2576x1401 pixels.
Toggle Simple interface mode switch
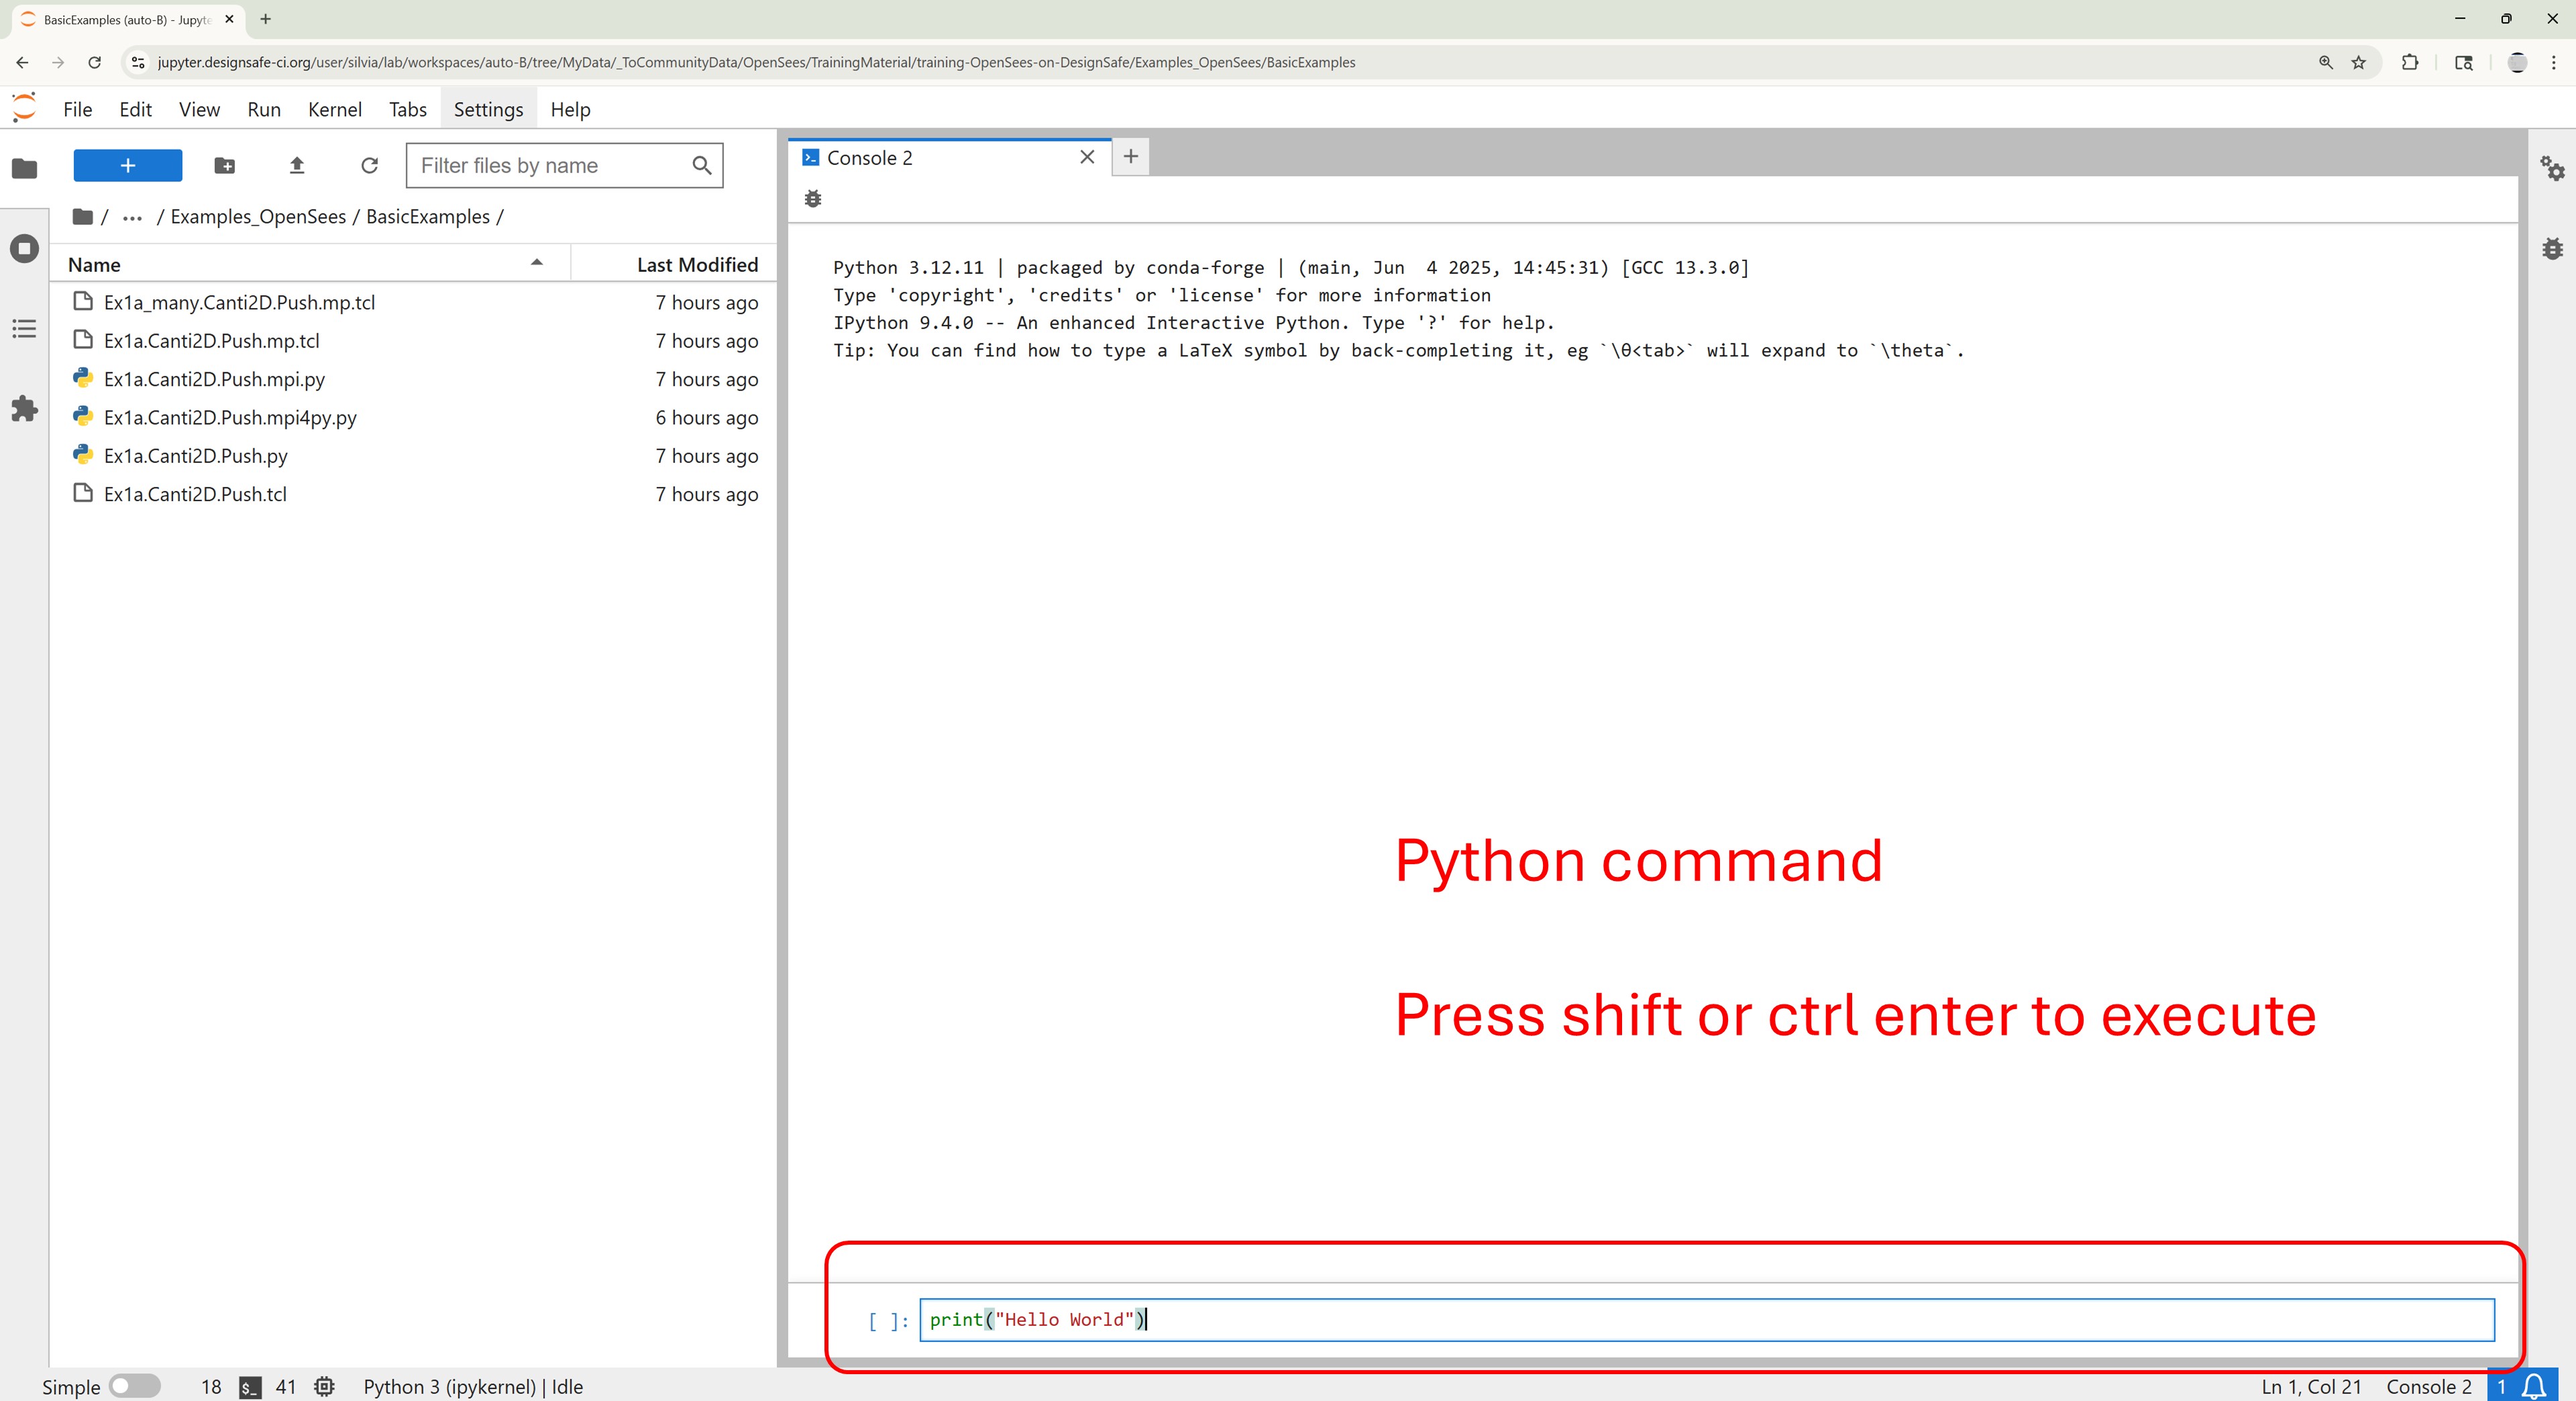[134, 1386]
